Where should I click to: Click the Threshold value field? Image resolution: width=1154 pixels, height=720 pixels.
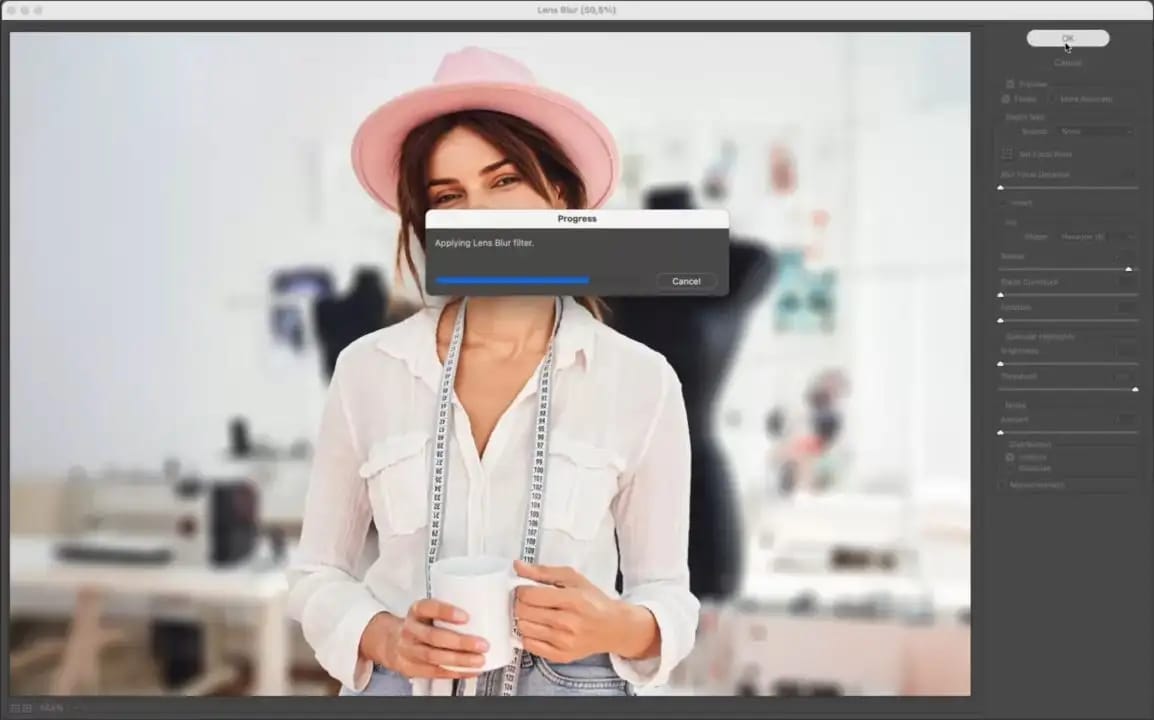[x=1126, y=376]
